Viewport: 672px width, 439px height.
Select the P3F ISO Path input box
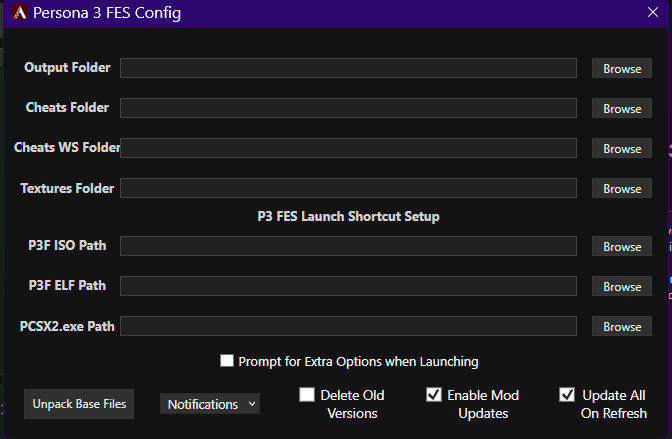pos(348,246)
